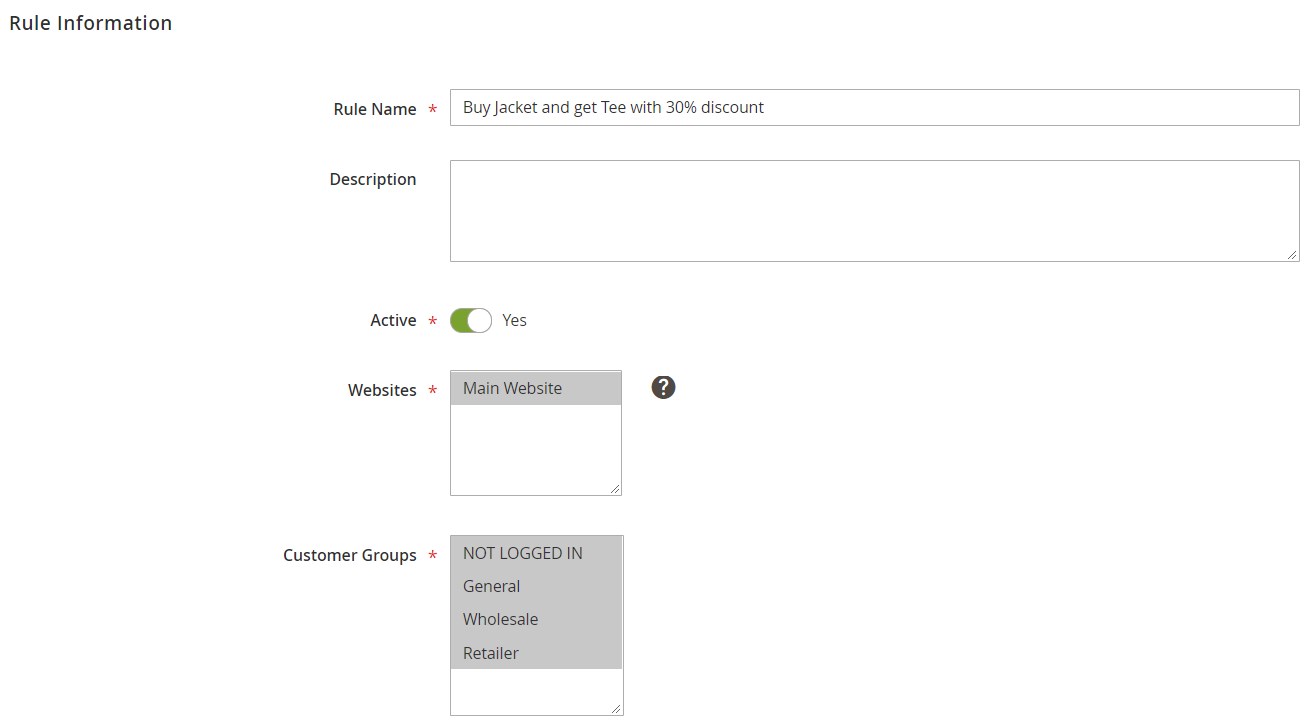Toggle the Active switch off
This screenshot has width=1307, height=725.
pos(471,320)
